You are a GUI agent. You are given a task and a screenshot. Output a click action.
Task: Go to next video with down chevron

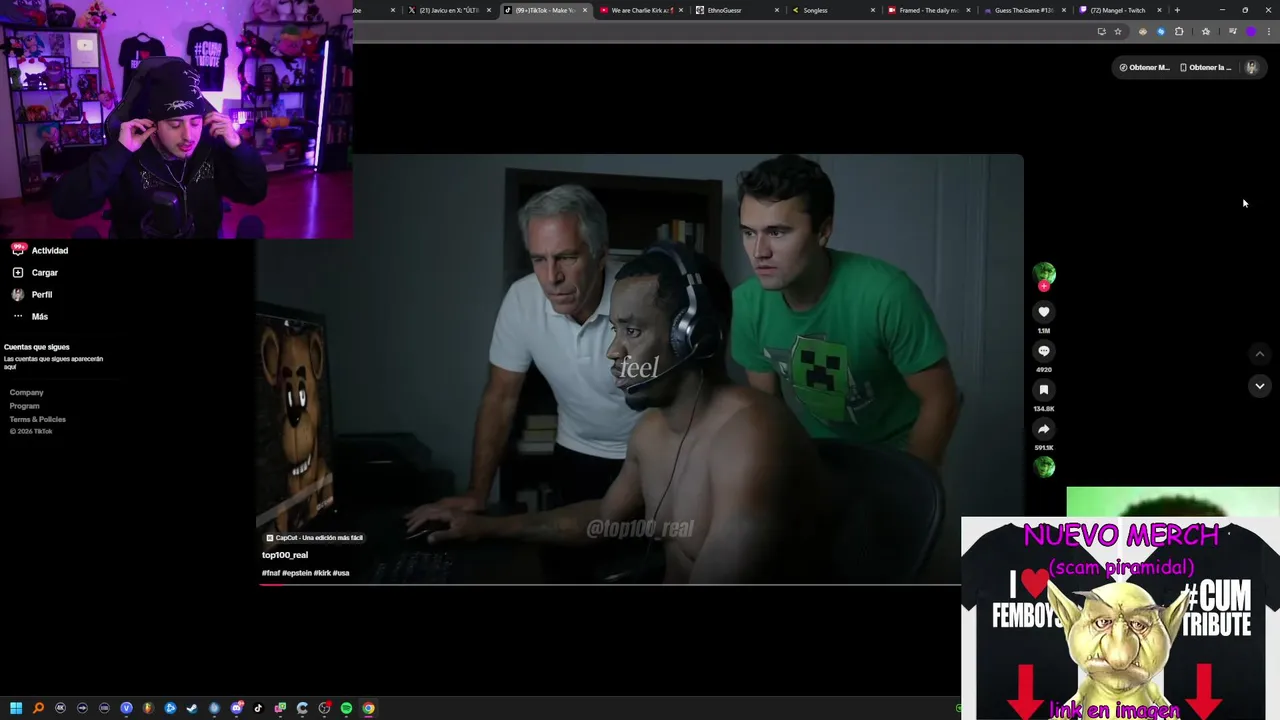[1259, 386]
